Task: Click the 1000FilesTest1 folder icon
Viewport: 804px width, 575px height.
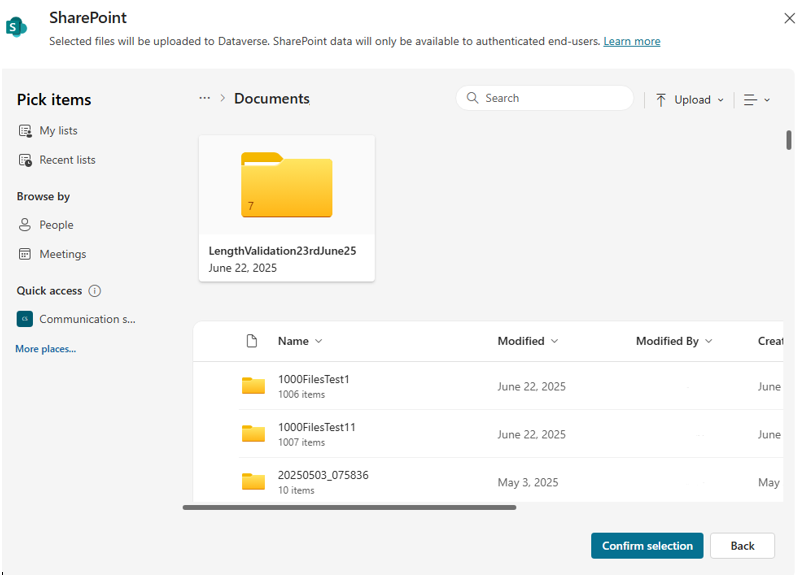Action: pyautogui.click(x=253, y=386)
